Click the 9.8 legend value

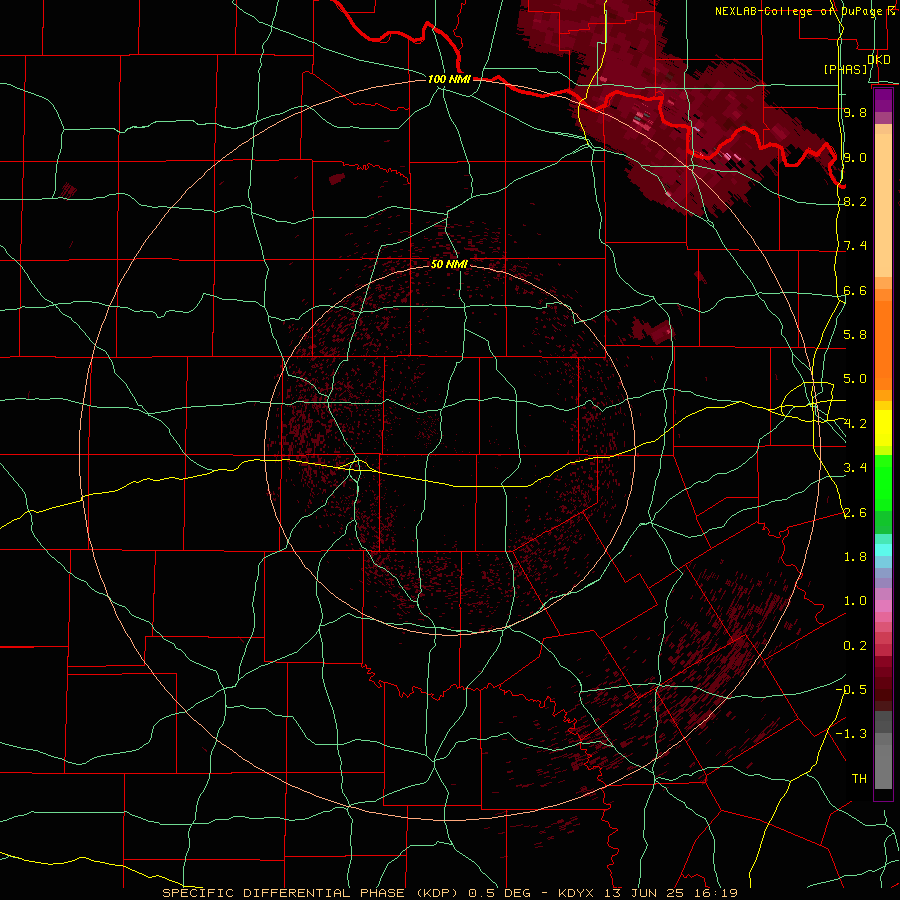(x=855, y=112)
